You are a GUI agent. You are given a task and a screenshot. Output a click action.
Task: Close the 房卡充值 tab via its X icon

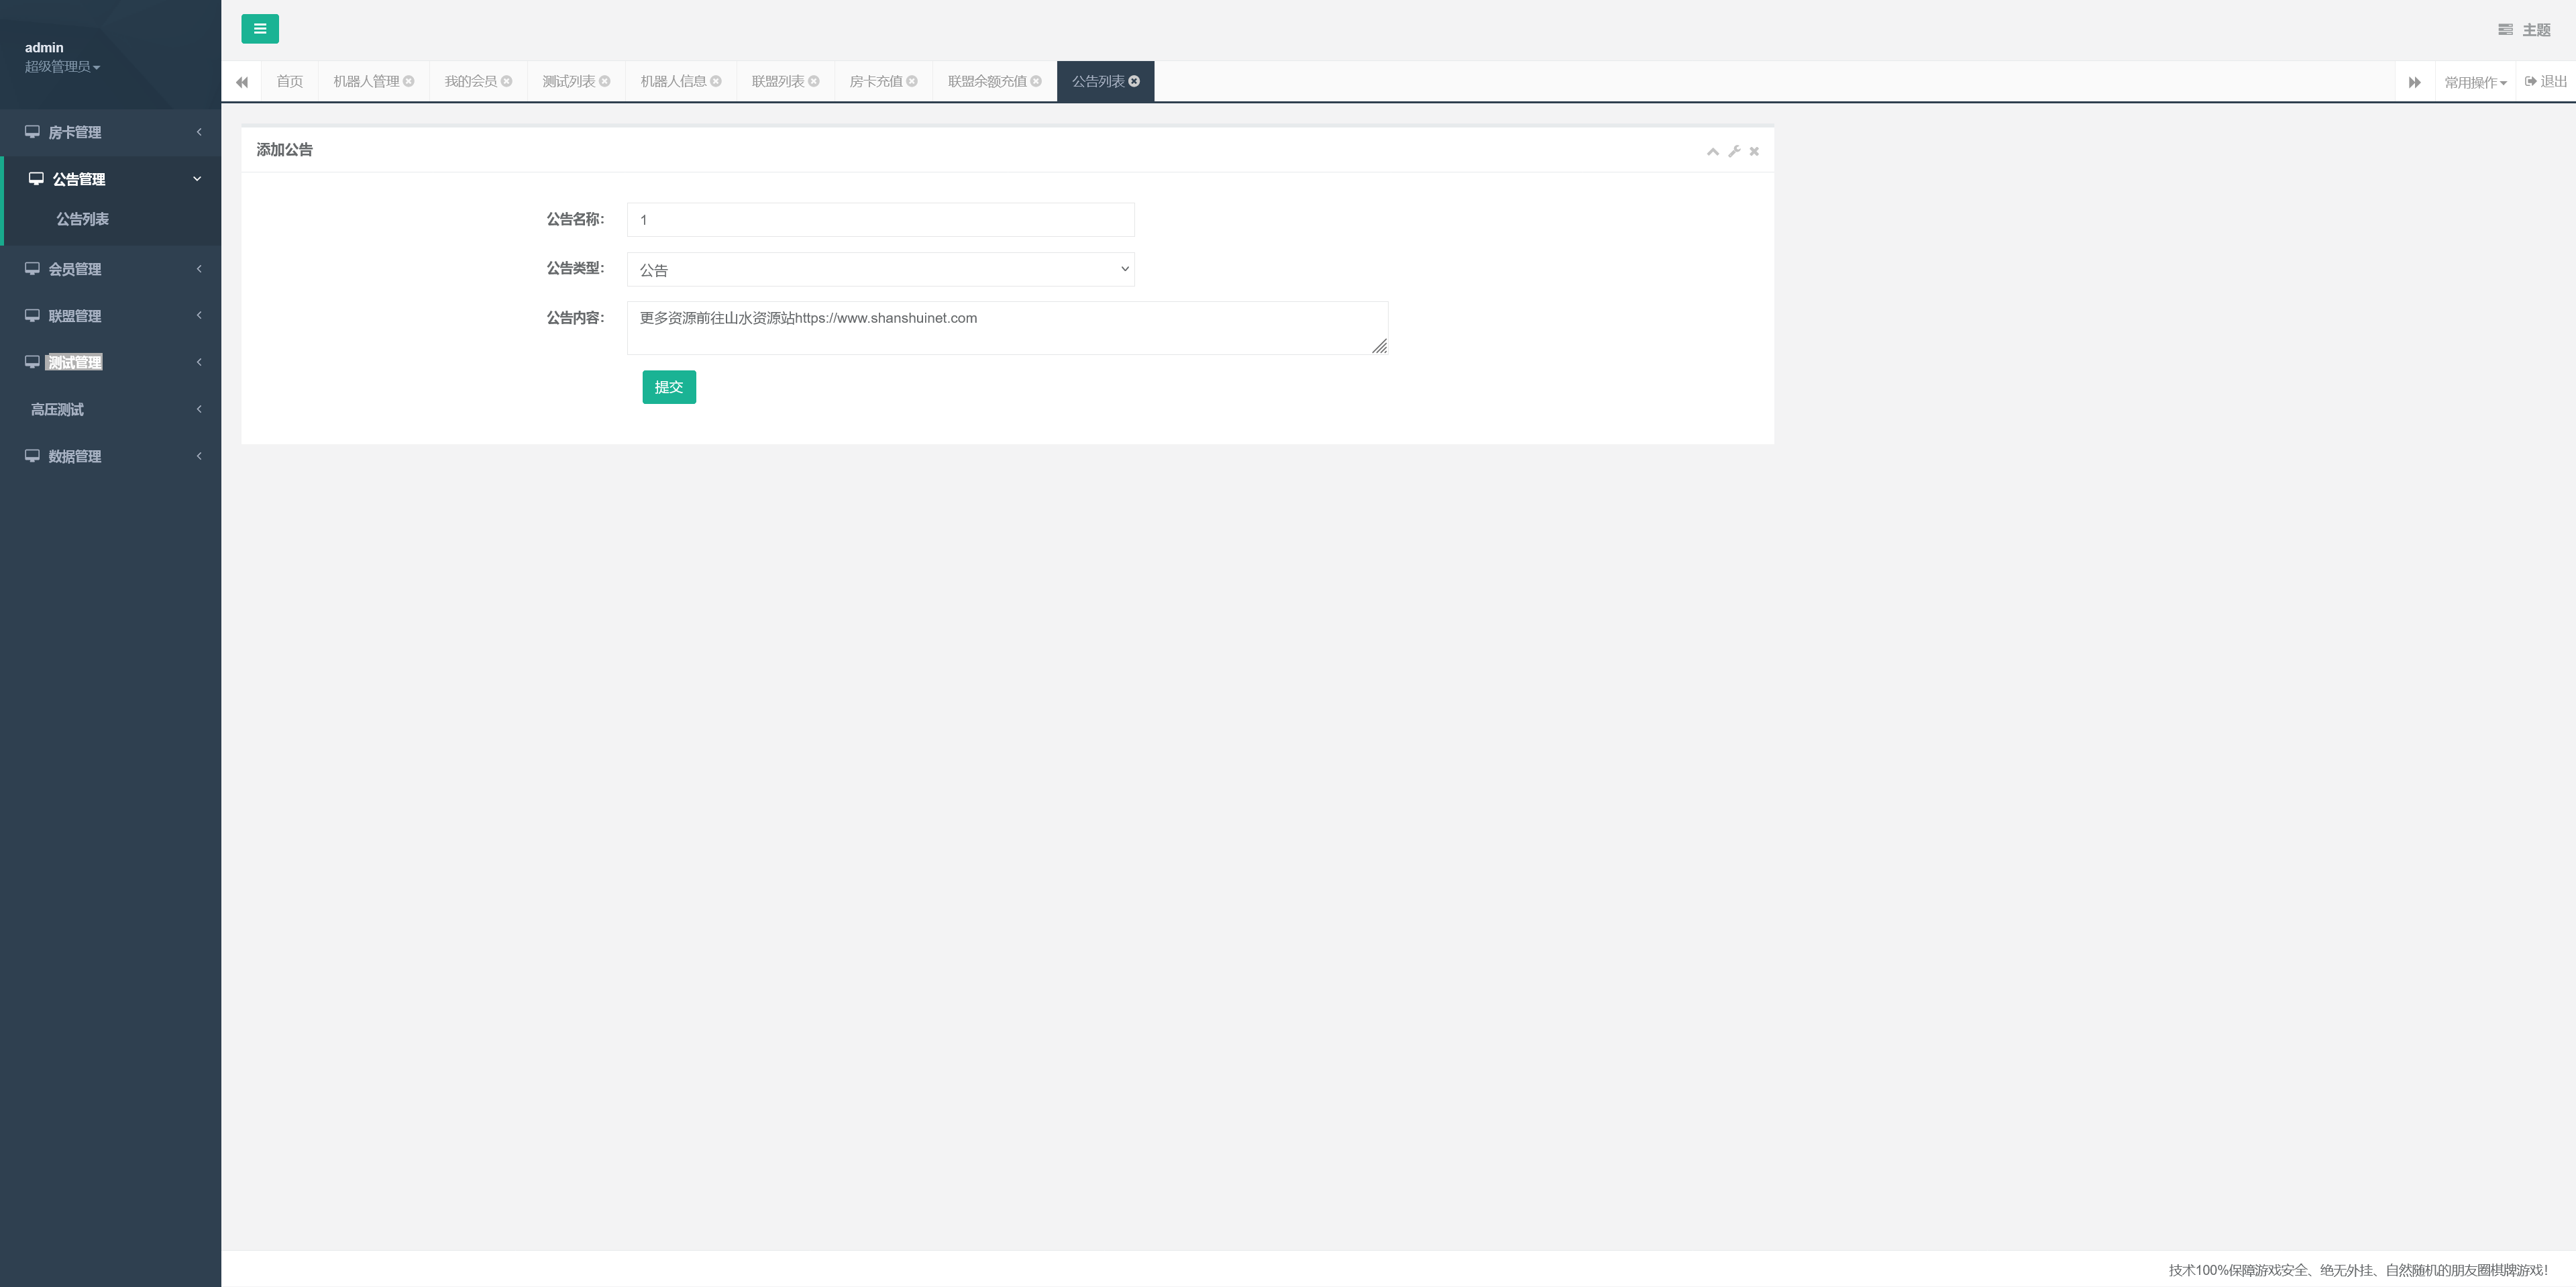point(912,81)
